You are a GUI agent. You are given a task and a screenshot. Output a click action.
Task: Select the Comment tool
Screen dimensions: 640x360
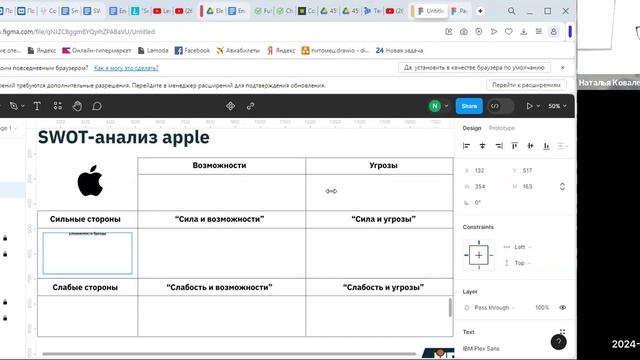tap(97, 106)
